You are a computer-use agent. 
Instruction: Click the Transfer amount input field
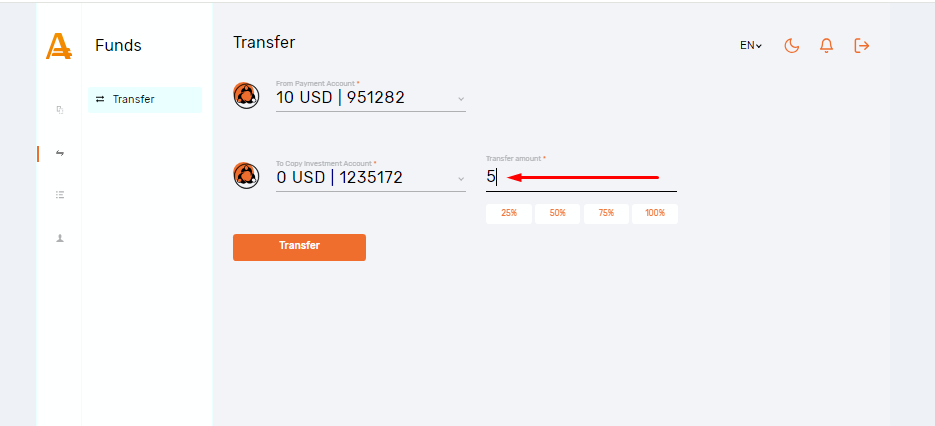point(580,177)
